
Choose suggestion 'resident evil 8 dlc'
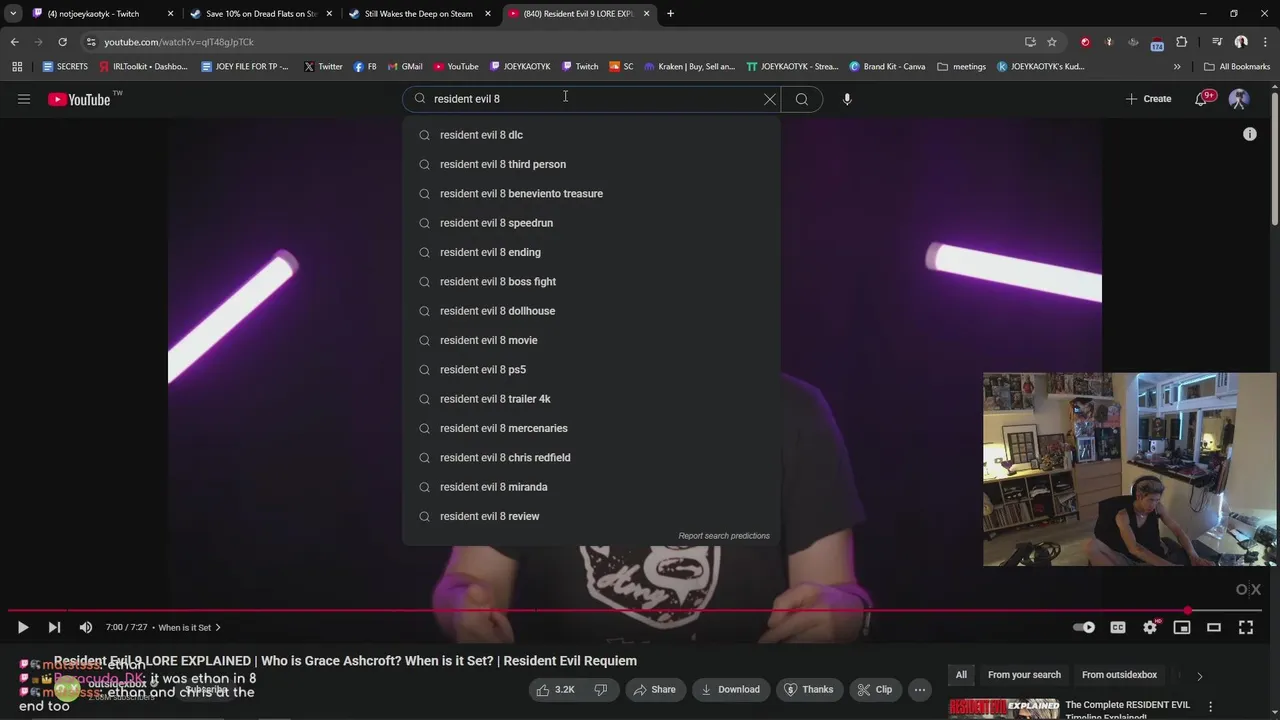coord(591,135)
